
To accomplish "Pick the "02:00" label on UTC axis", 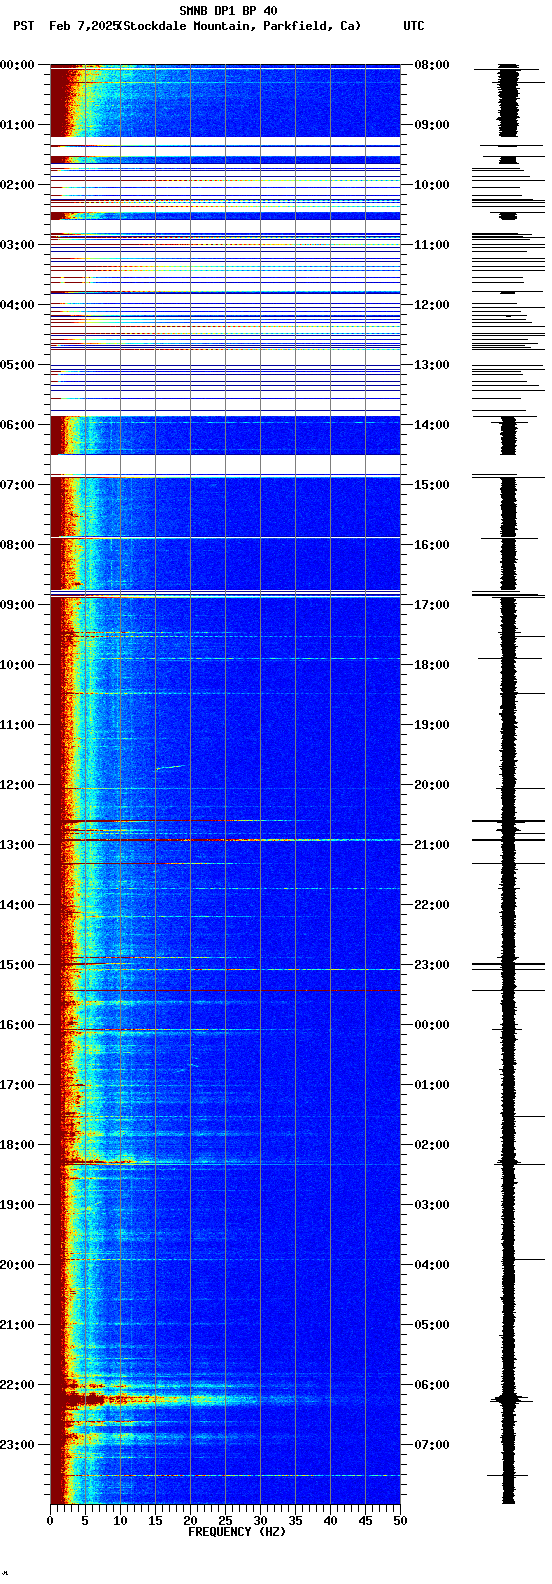I will (x=432, y=1145).
